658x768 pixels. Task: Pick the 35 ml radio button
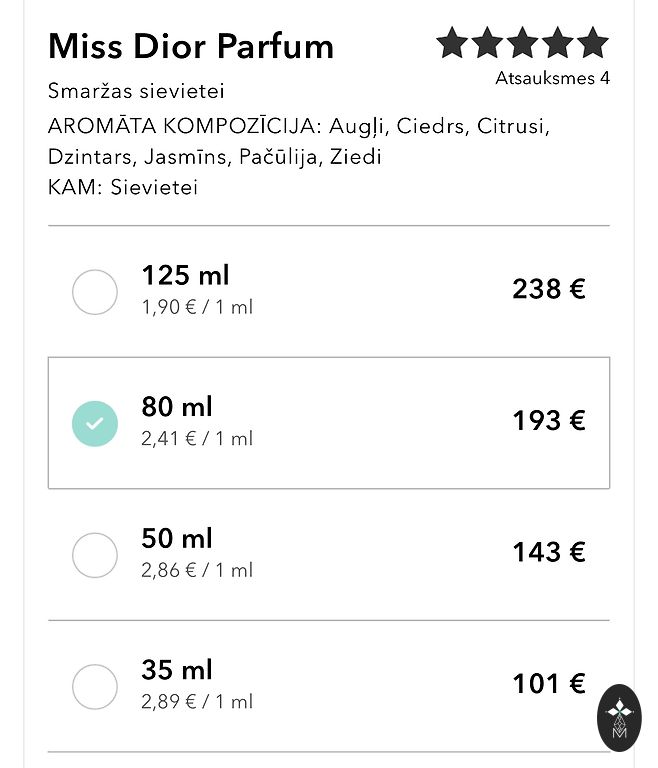(95, 687)
